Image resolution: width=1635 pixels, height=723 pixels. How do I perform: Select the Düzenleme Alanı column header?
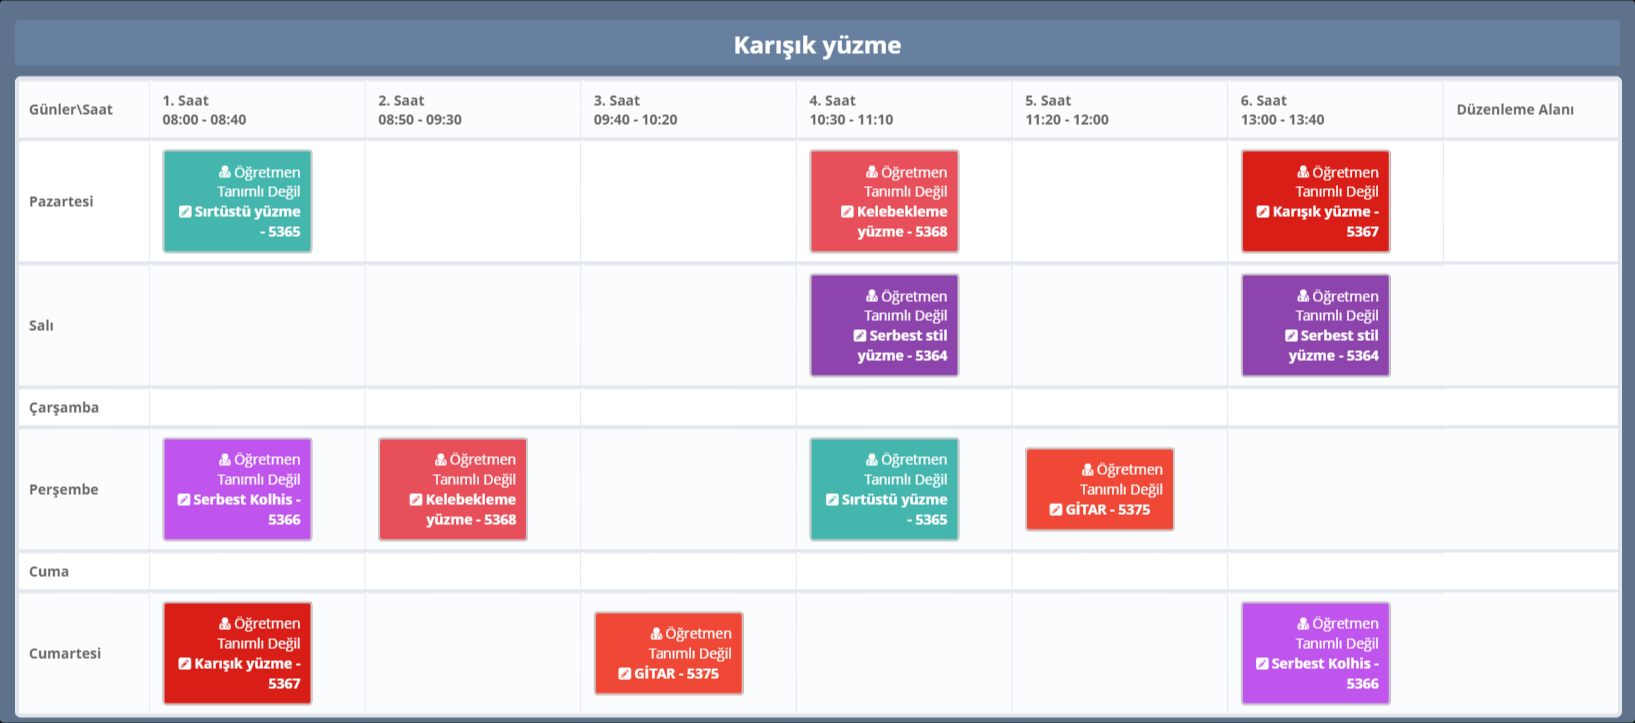[1514, 110]
